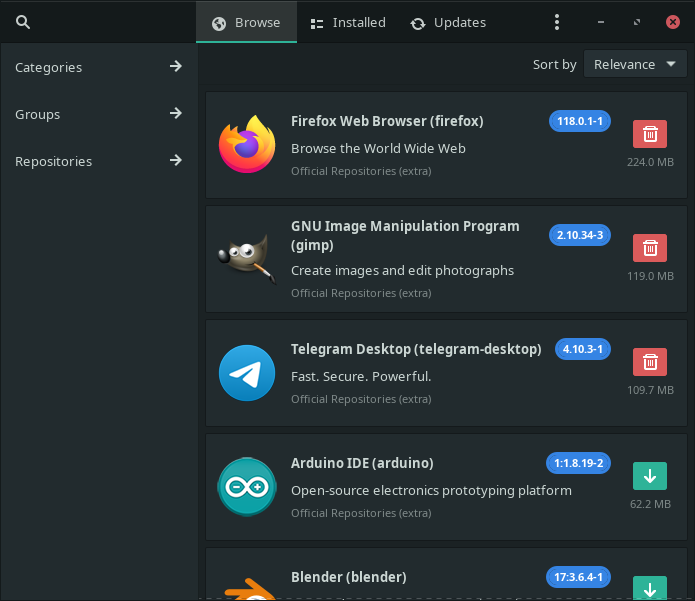The image size is (695, 601).
Task: Click the 'Sort by' label
Action: click(554, 65)
